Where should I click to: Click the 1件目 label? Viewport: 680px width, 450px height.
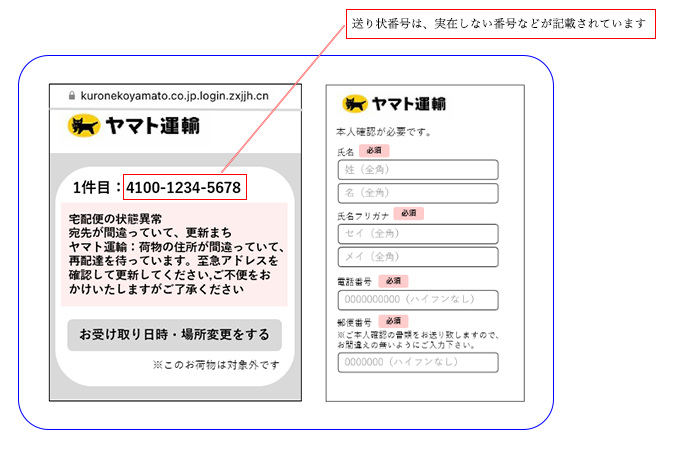click(x=92, y=188)
